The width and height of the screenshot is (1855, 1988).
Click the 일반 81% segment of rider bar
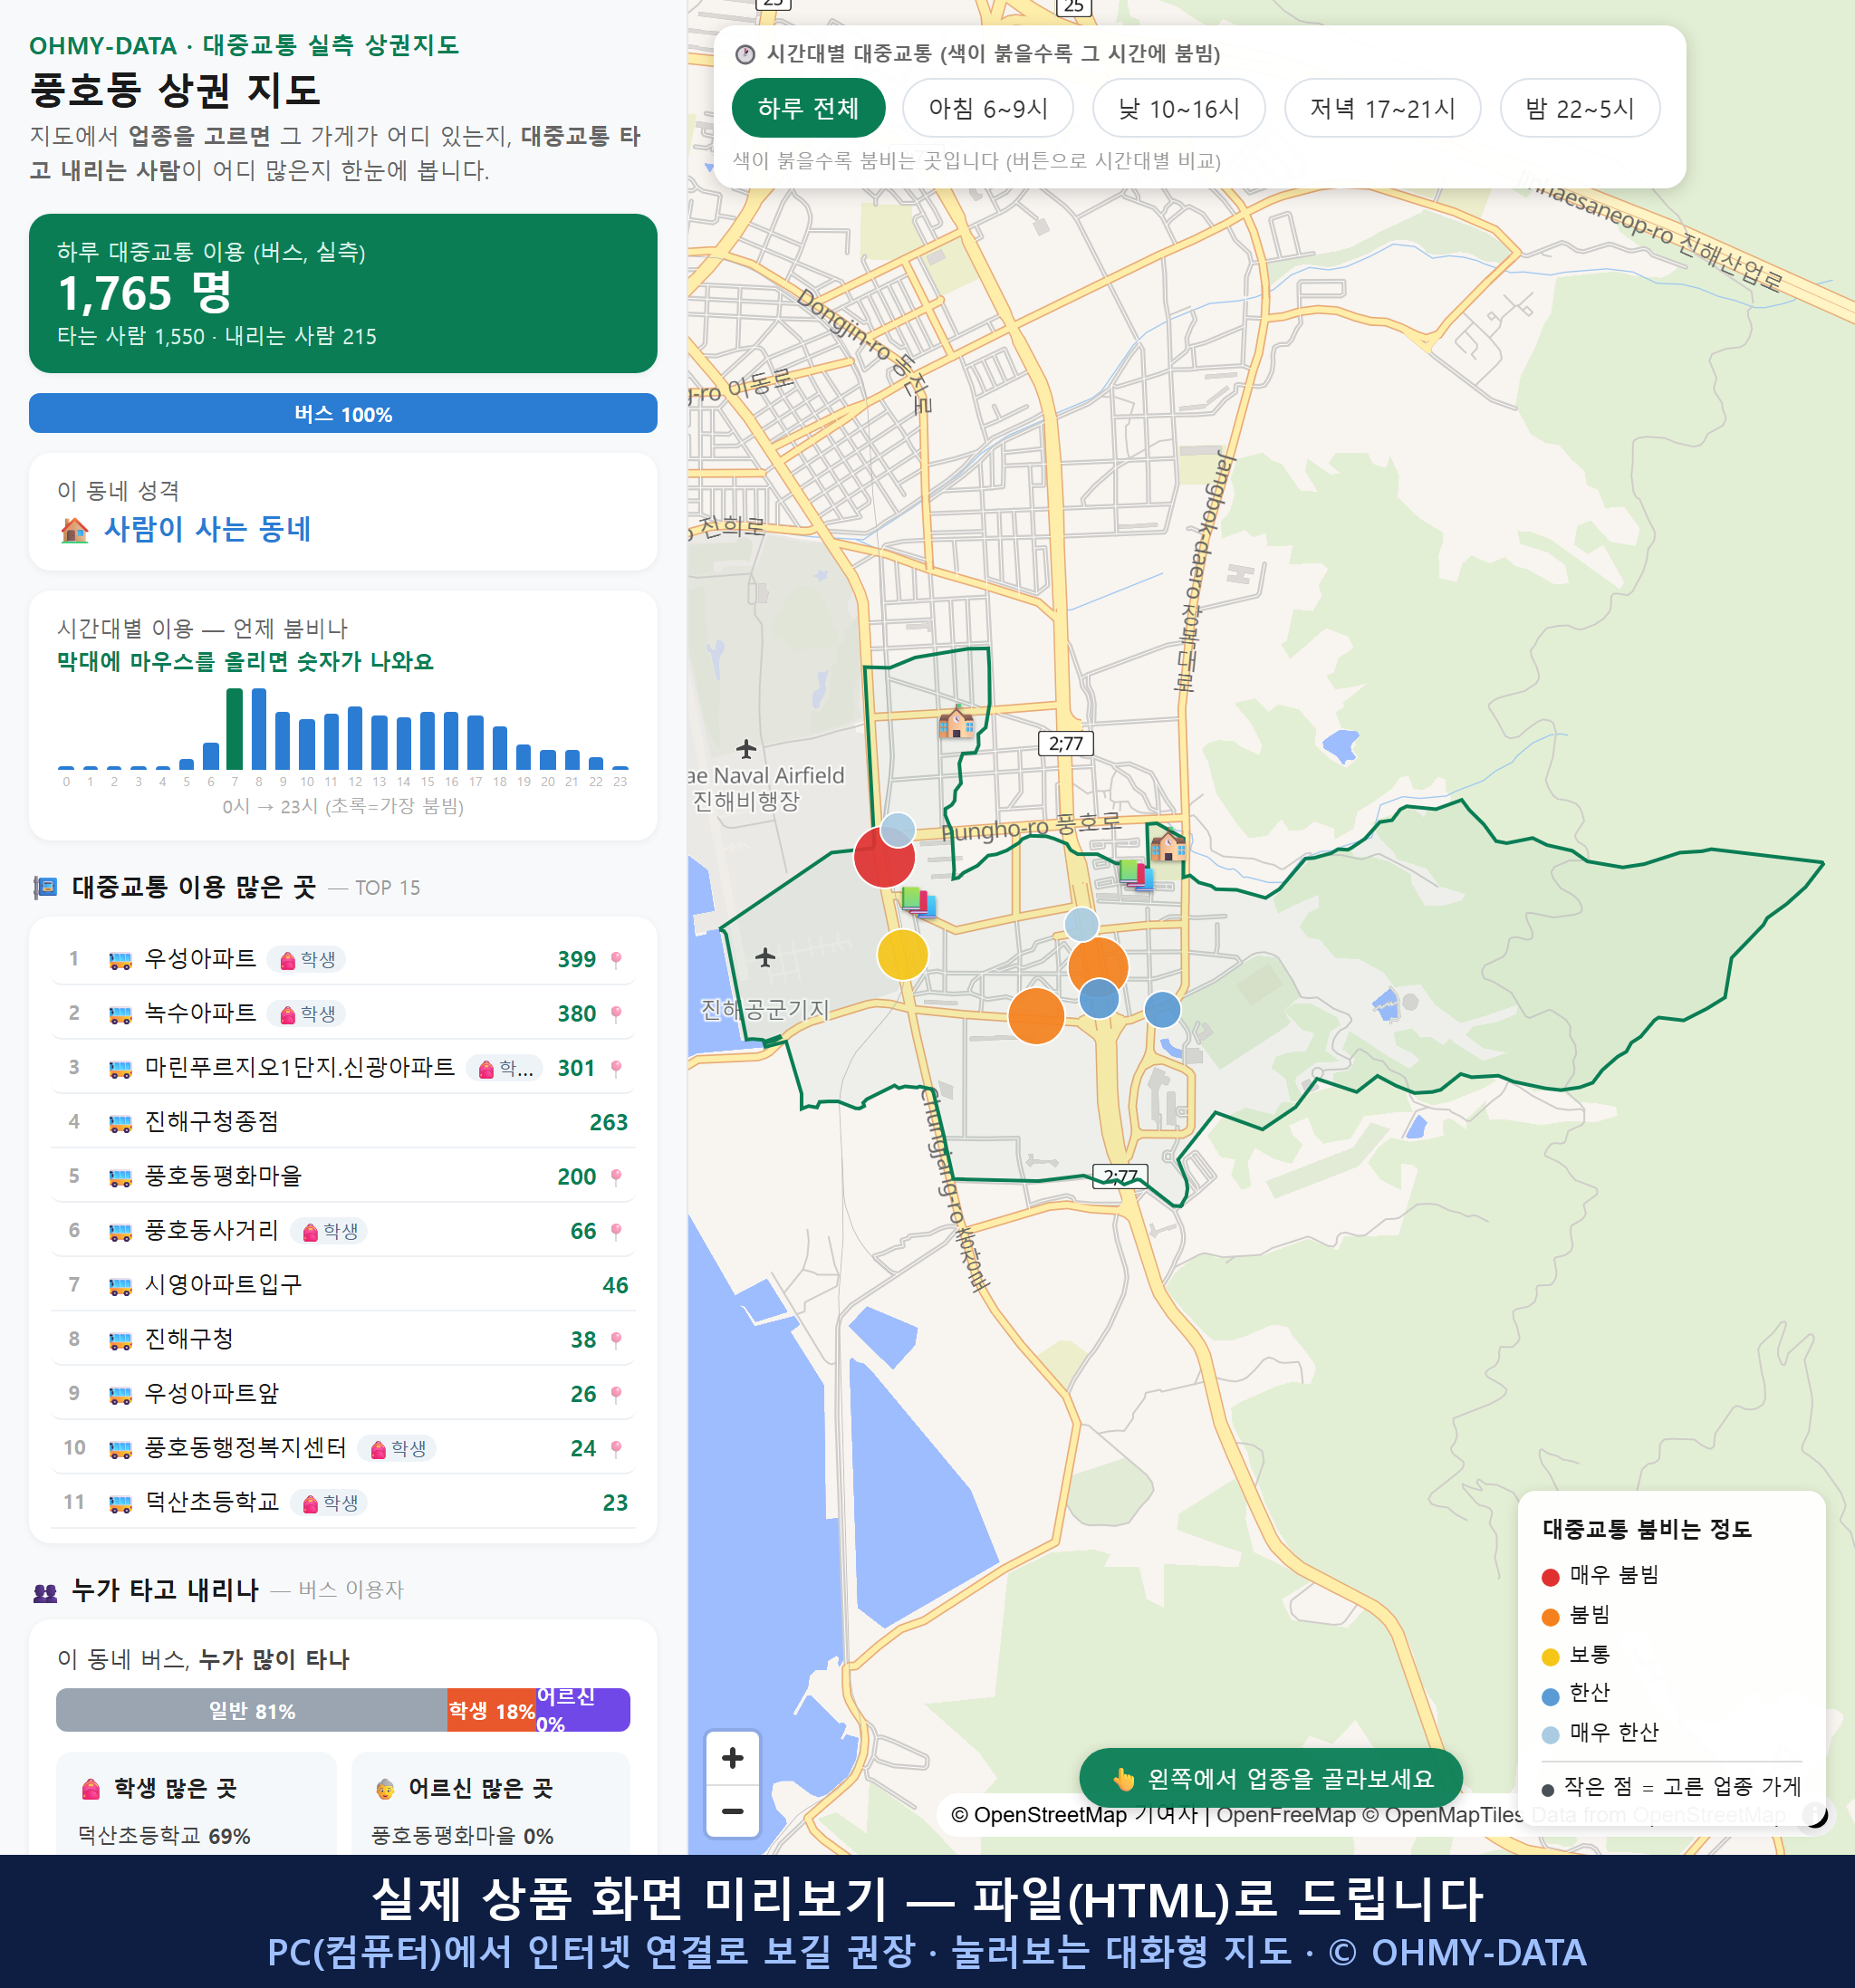(252, 1710)
